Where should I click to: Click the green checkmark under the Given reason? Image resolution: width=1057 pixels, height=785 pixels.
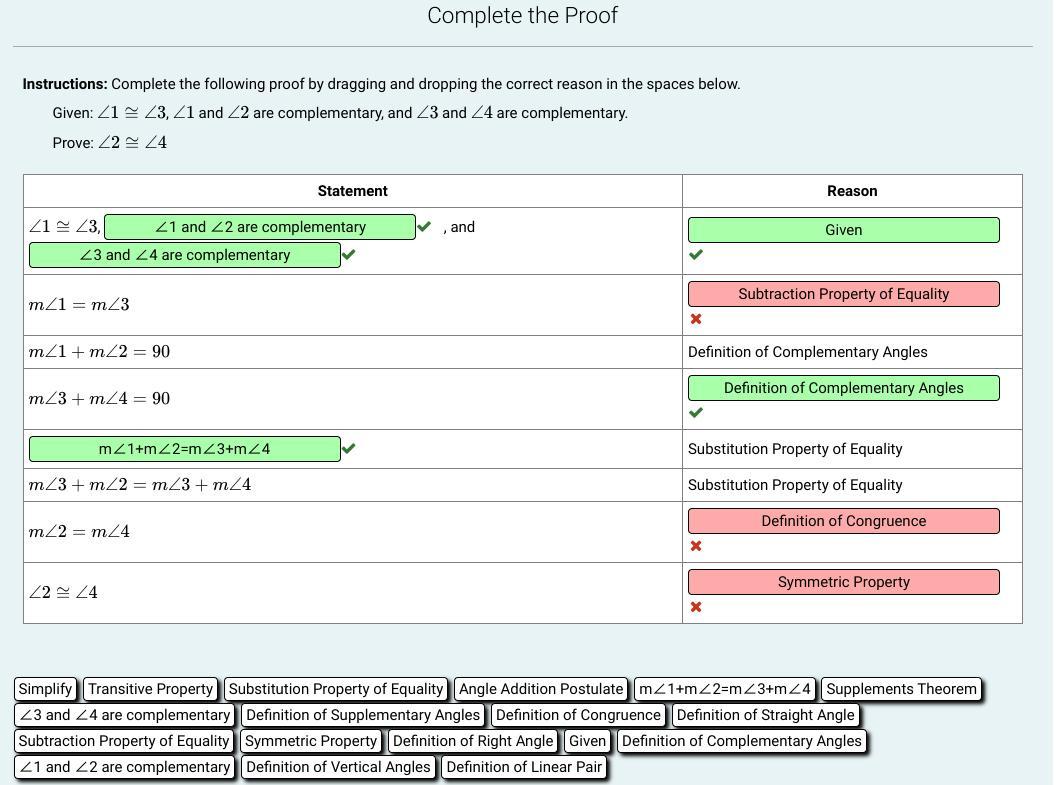coord(696,254)
